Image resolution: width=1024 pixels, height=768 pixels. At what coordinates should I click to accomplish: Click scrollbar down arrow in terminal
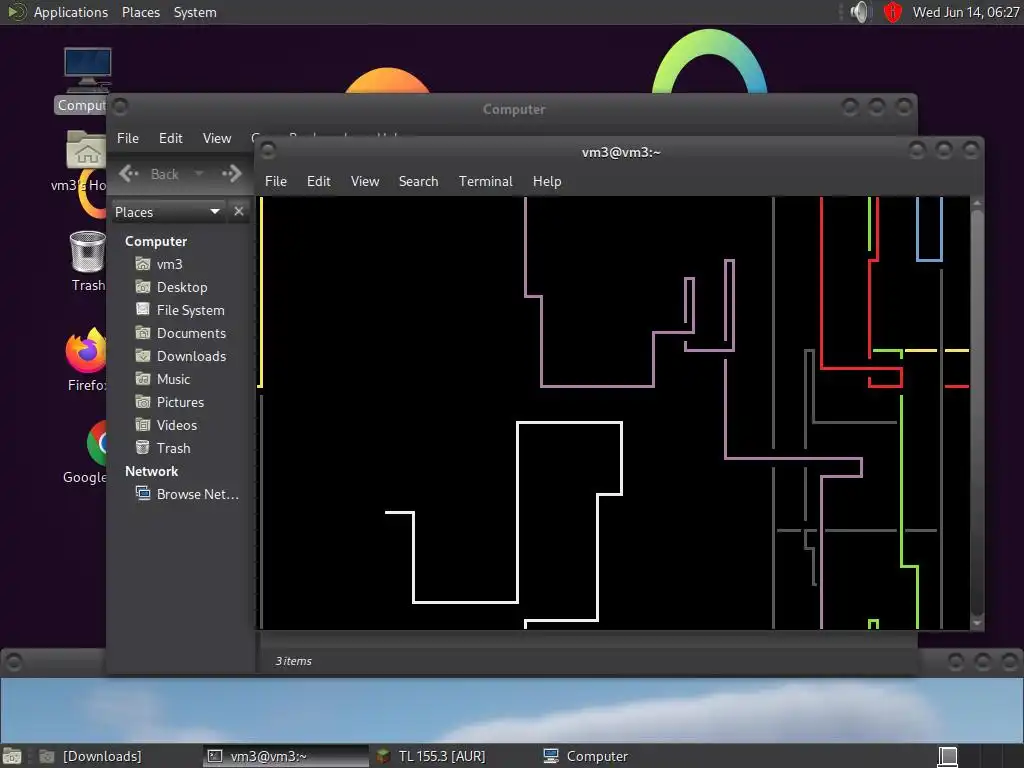click(977, 623)
